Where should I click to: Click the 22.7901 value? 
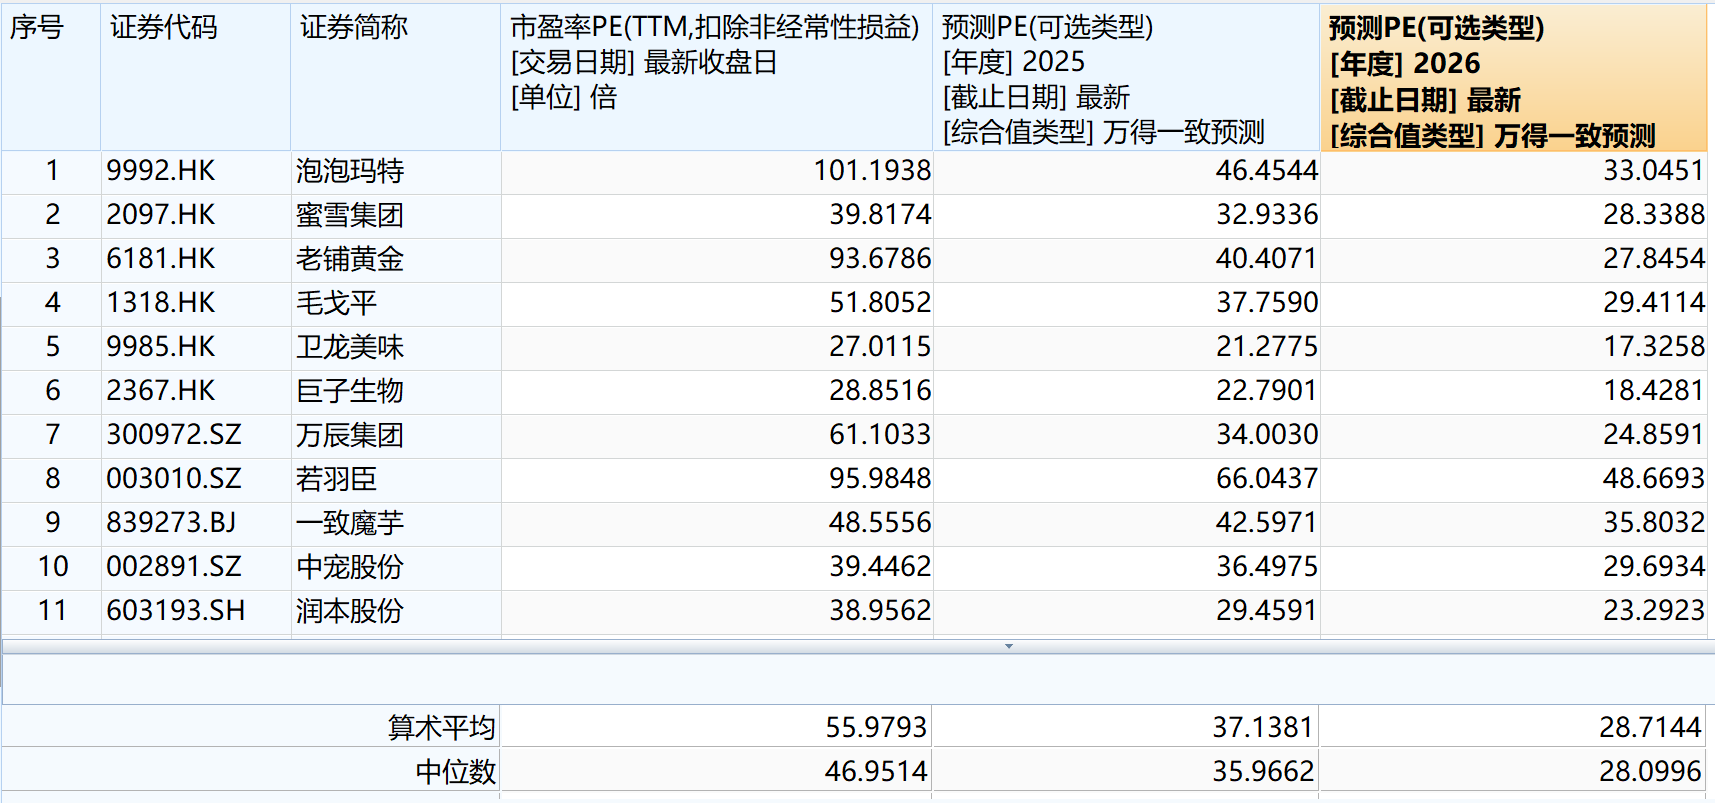pos(1267,391)
